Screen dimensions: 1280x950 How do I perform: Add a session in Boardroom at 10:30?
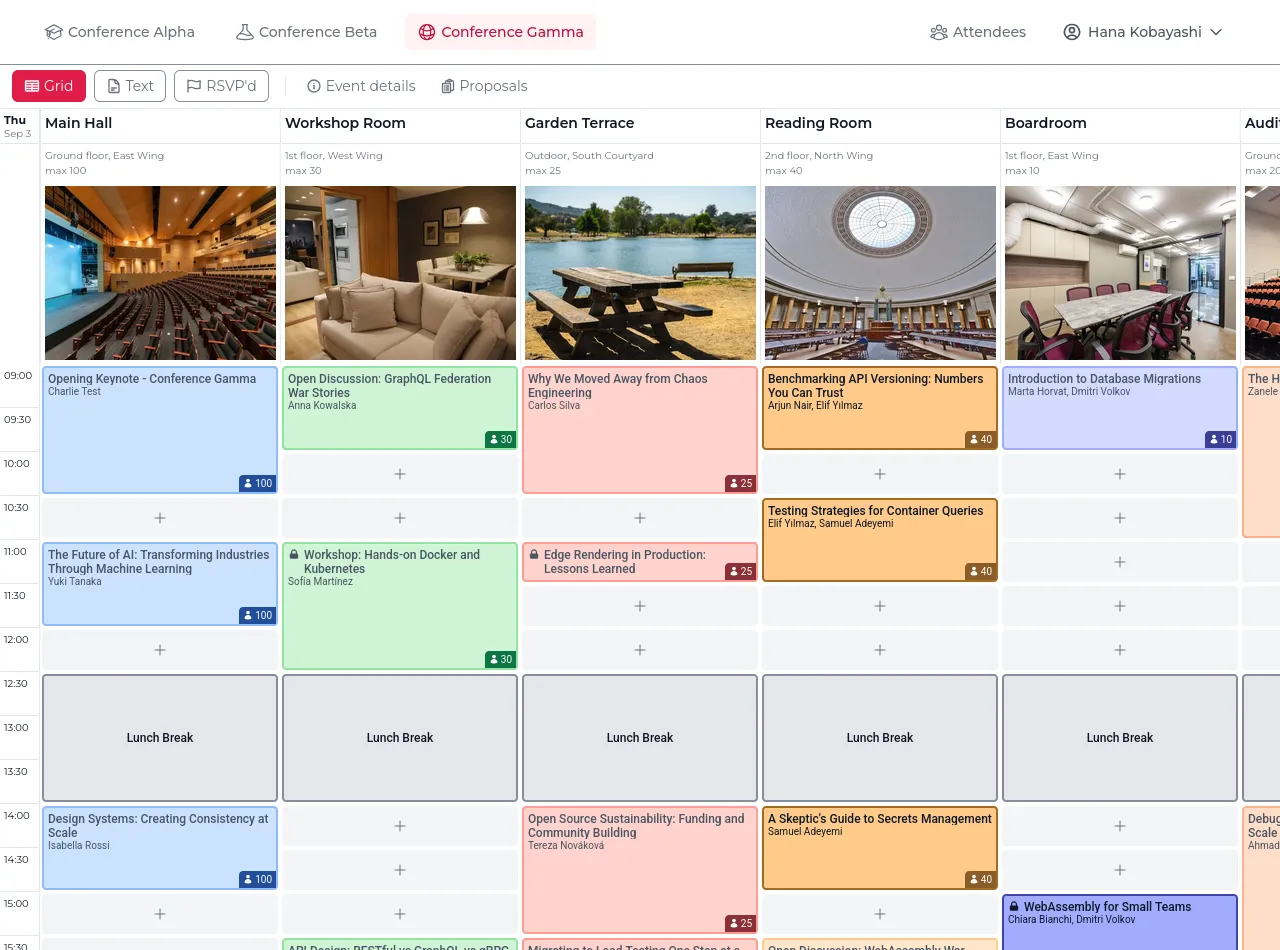click(x=1120, y=518)
